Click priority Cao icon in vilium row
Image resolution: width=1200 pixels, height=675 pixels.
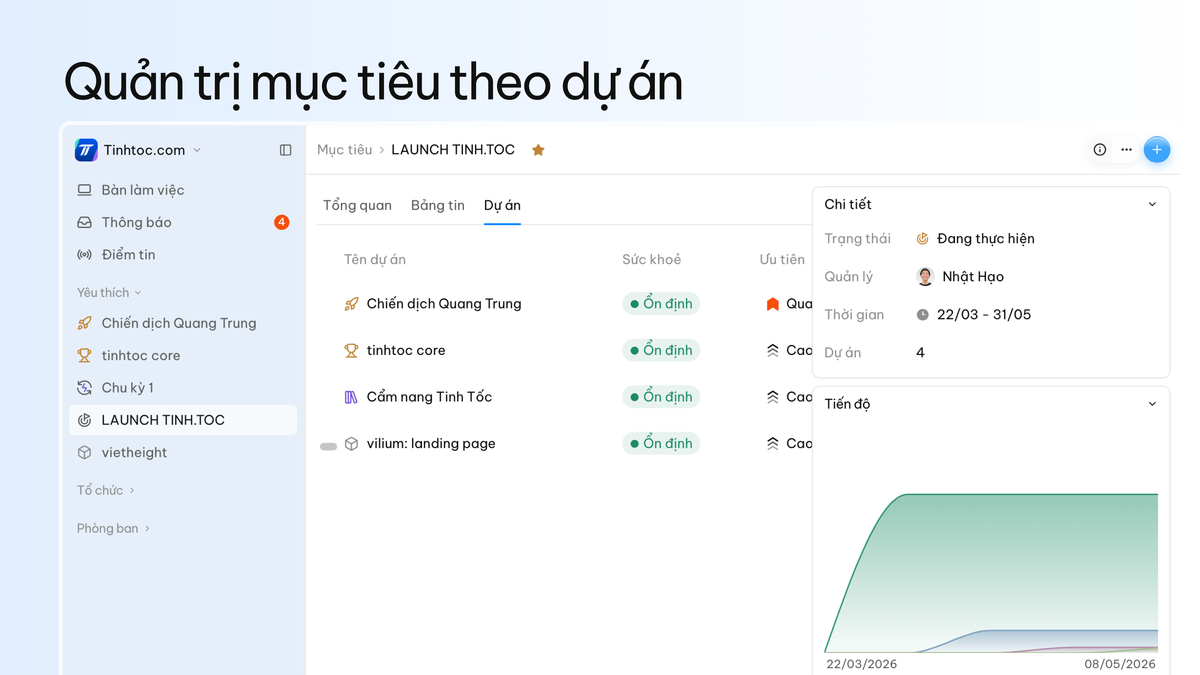[x=772, y=443]
